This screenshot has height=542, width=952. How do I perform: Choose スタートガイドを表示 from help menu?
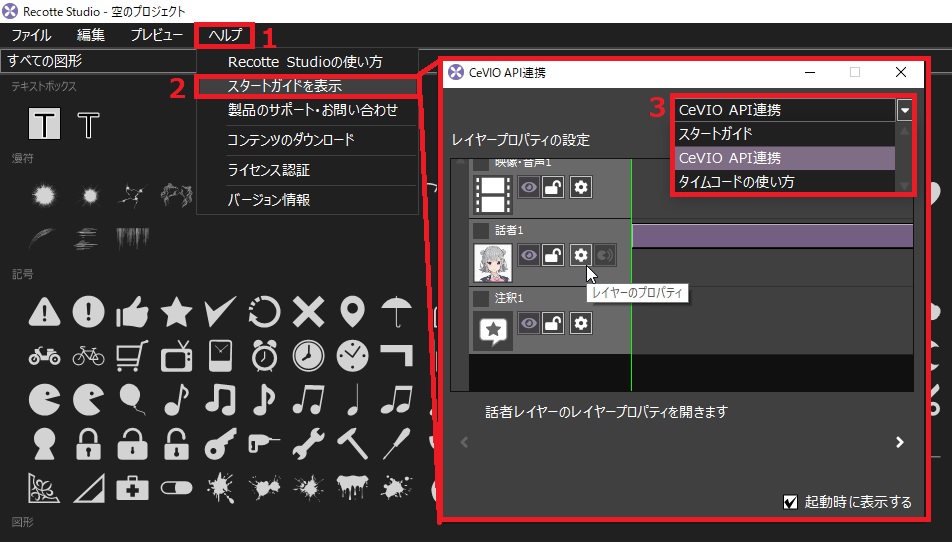click(x=307, y=86)
